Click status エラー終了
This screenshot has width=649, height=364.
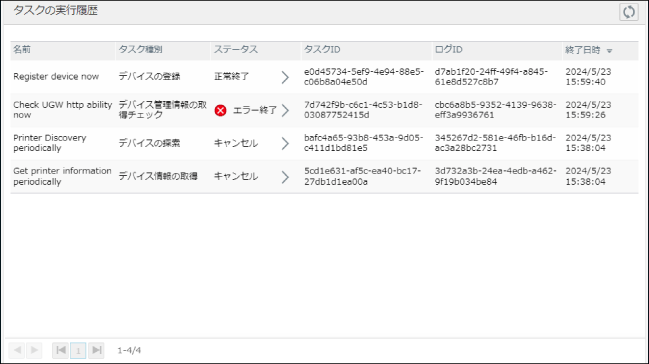pyautogui.click(x=255, y=110)
